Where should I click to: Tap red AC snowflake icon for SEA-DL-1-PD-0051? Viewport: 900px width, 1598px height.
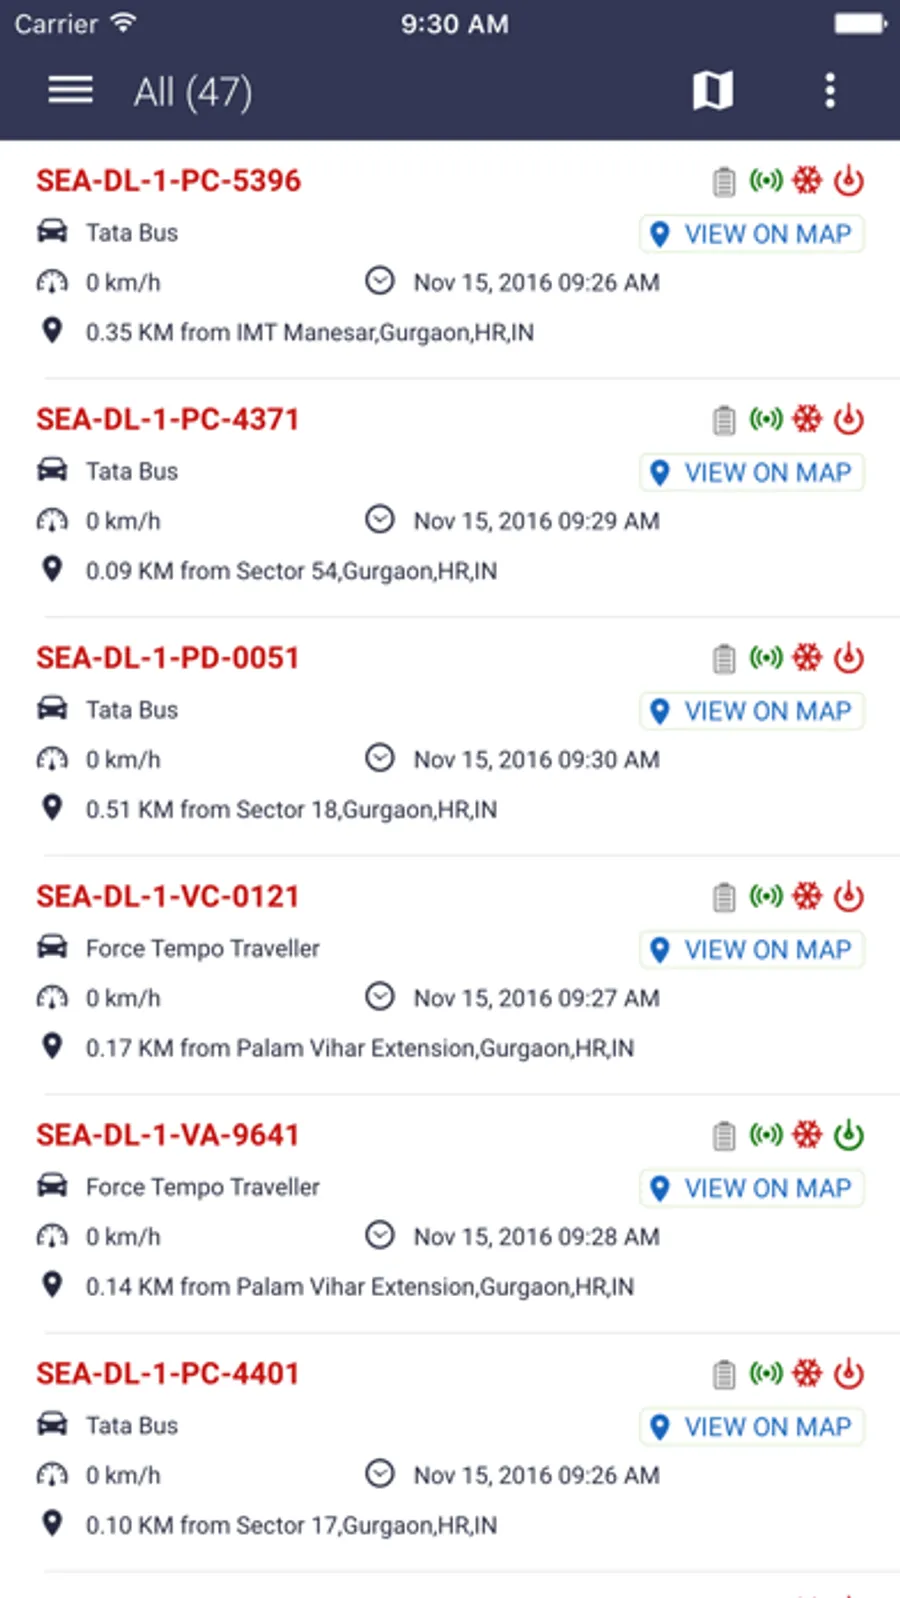[807, 657]
